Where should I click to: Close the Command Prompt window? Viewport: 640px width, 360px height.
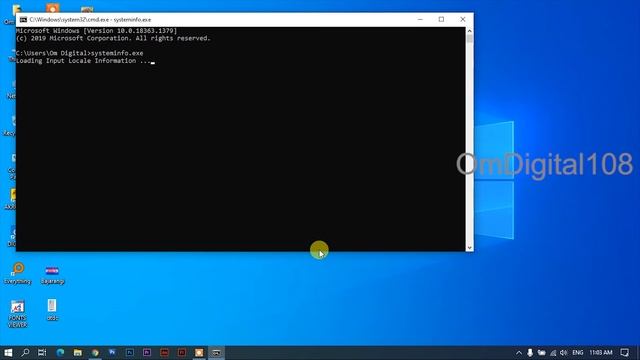click(462, 20)
